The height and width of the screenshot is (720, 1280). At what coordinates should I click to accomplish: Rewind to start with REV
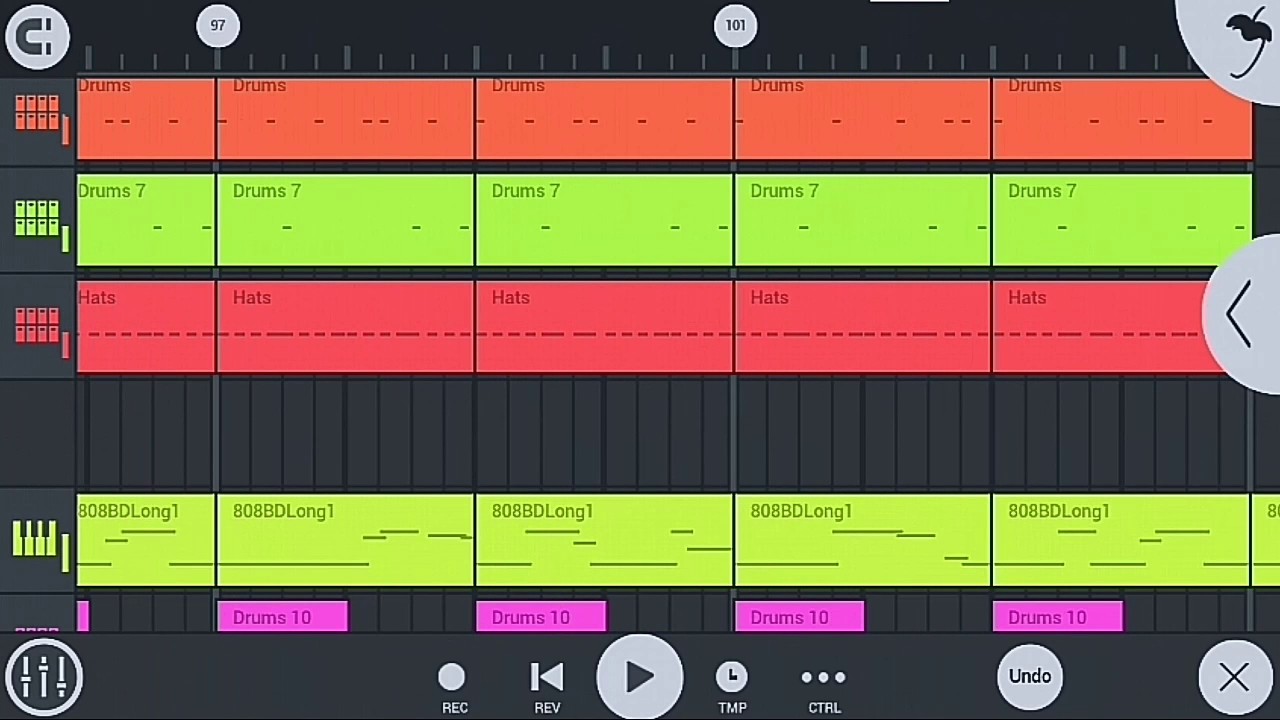pos(547,688)
